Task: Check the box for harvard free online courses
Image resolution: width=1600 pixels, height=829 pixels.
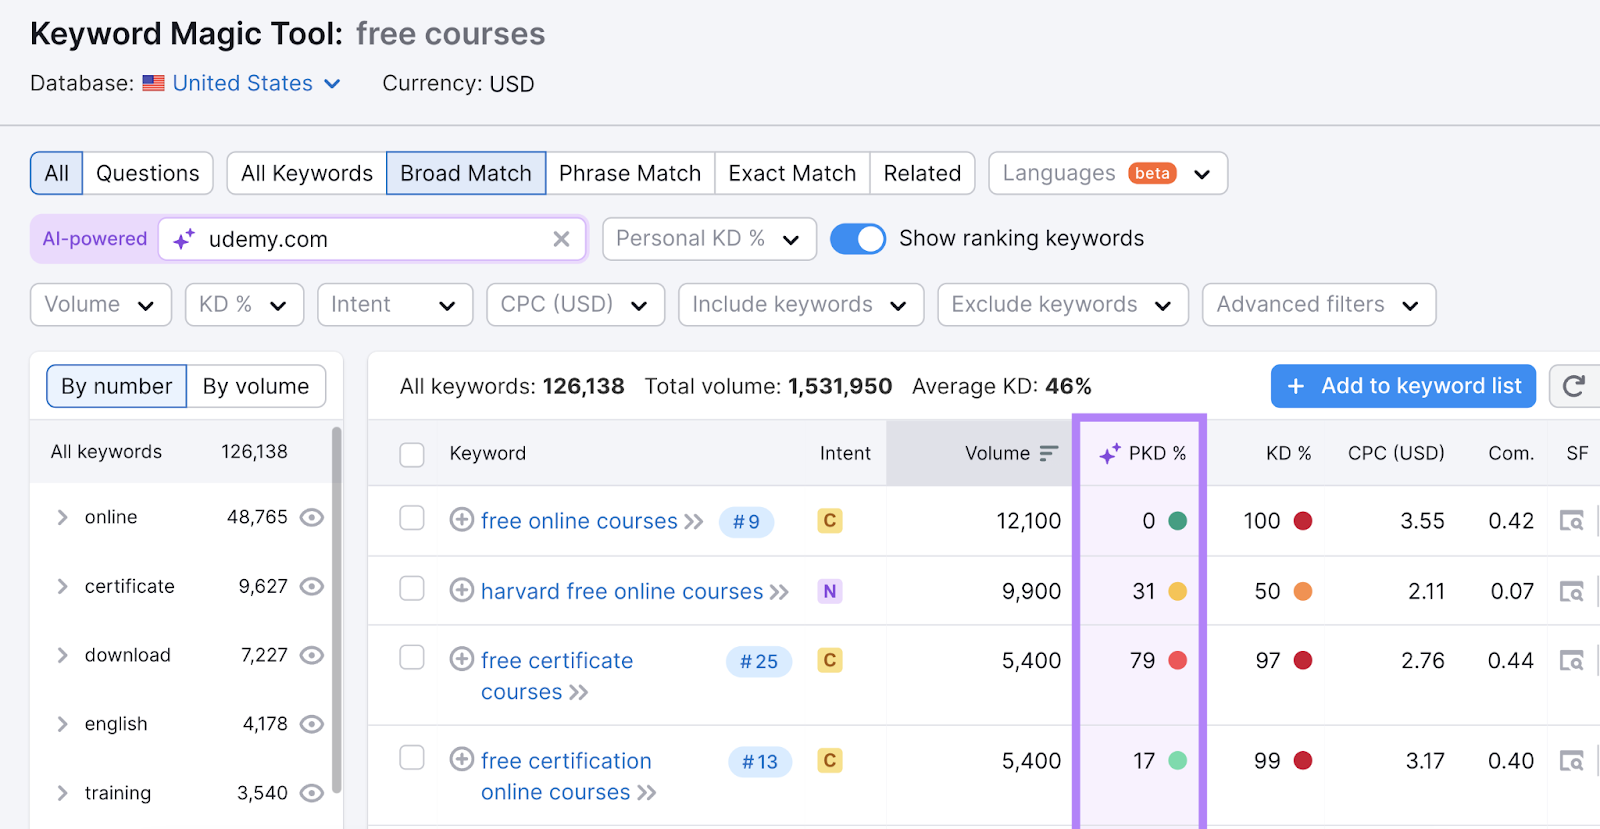Action: (x=412, y=588)
